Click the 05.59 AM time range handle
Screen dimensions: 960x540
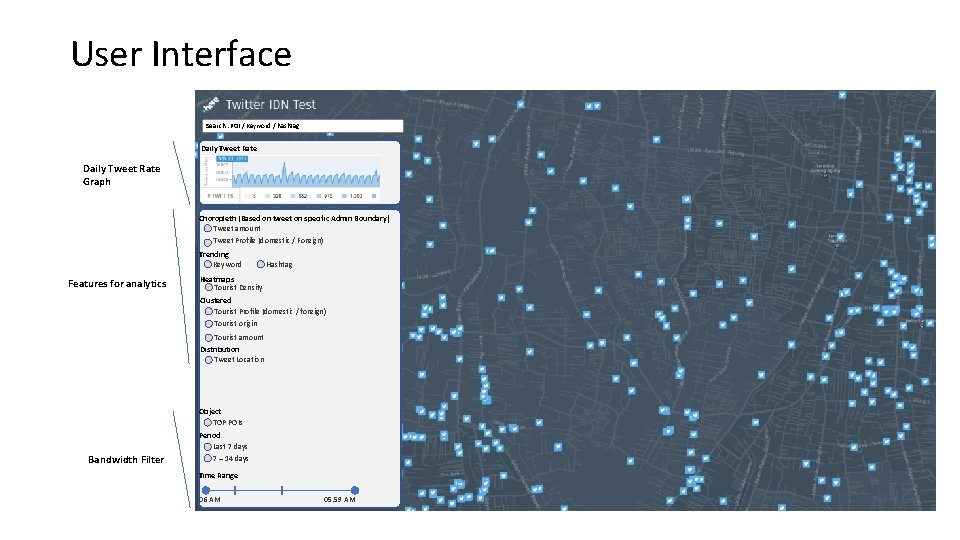click(x=354, y=490)
